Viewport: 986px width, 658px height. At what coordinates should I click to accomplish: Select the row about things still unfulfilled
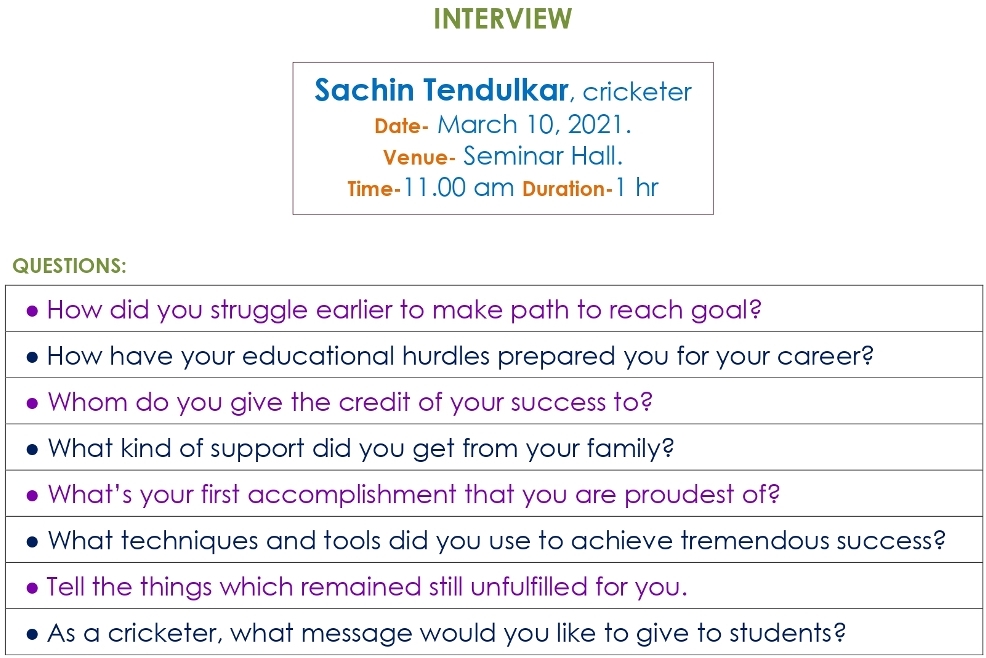point(367,586)
